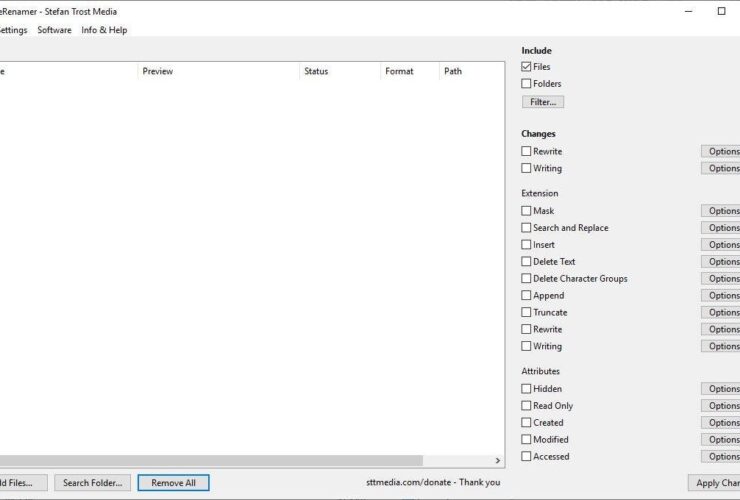Viewport: 740px width, 500px height.
Task: Maximize the FileRenamer window
Action: 721,11
